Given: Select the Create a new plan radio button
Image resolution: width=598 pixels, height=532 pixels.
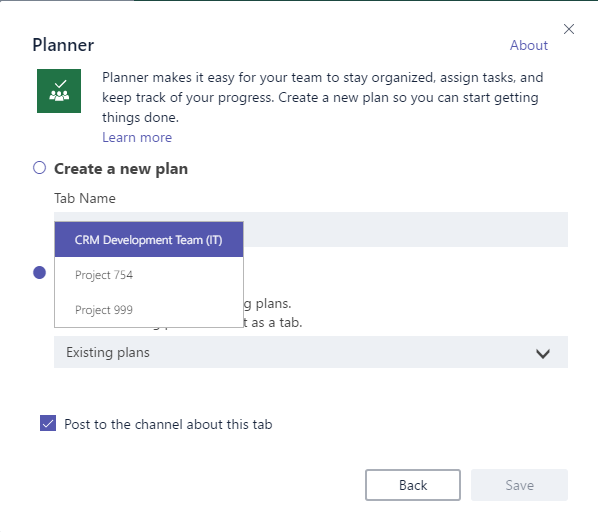Looking at the screenshot, I should tap(39, 168).
